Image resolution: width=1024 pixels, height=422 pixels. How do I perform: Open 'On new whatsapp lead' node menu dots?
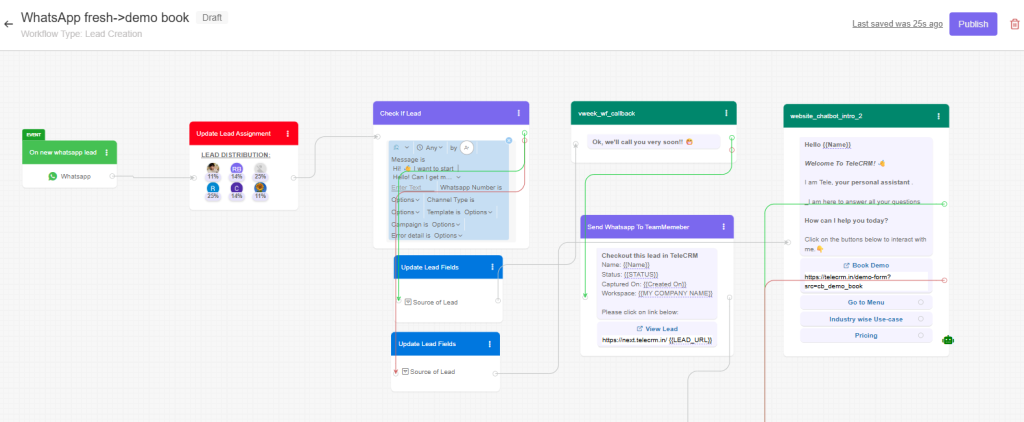coord(107,152)
